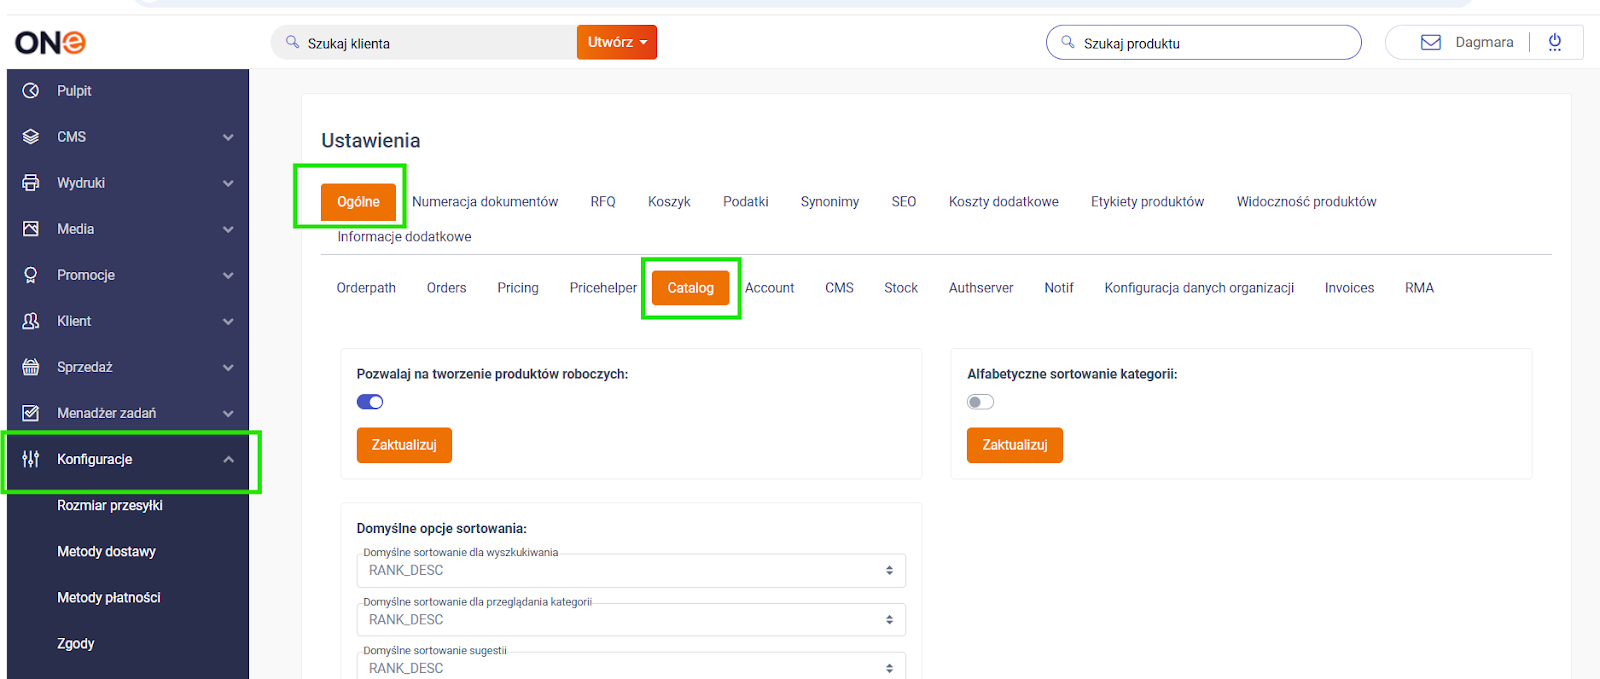Image resolution: width=1600 pixels, height=679 pixels.
Task: Open the Podatki tab
Action: (x=746, y=201)
